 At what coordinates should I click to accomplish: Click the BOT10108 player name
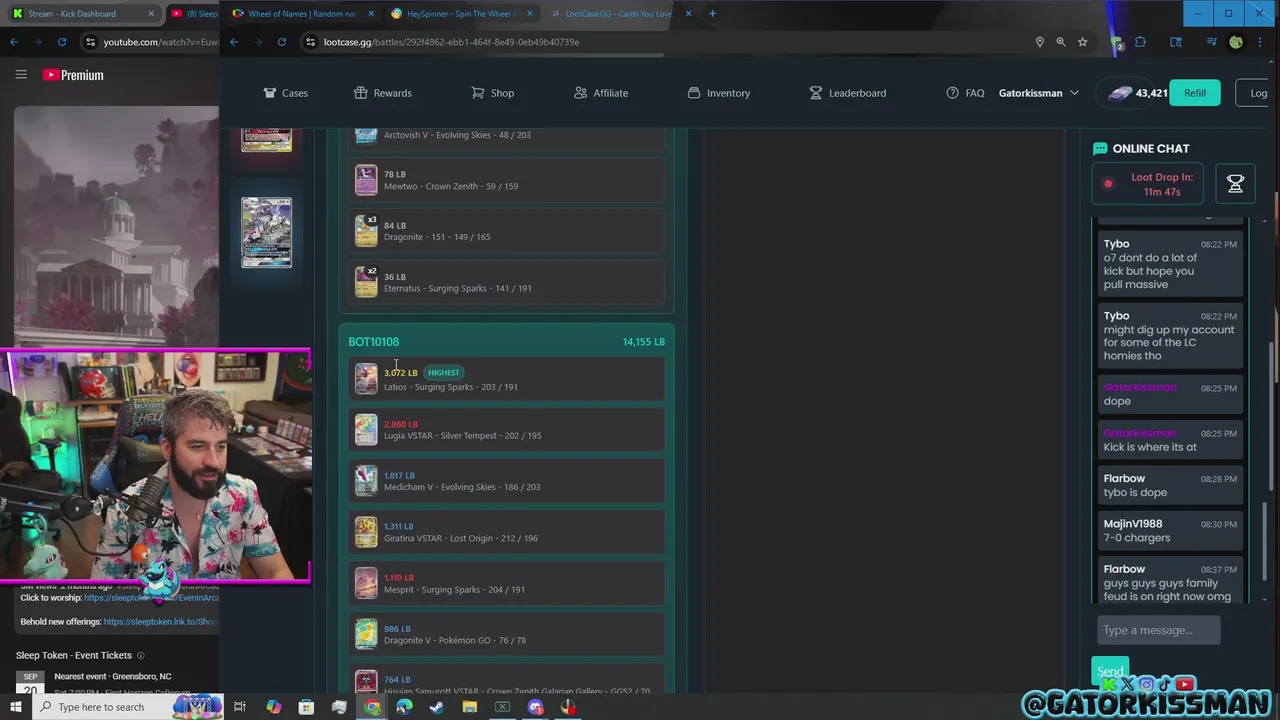[373, 342]
